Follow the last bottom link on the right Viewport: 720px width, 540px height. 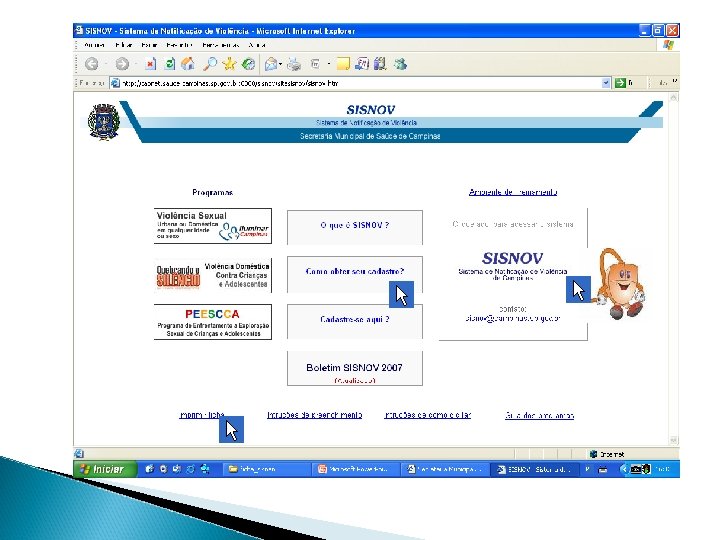540,416
